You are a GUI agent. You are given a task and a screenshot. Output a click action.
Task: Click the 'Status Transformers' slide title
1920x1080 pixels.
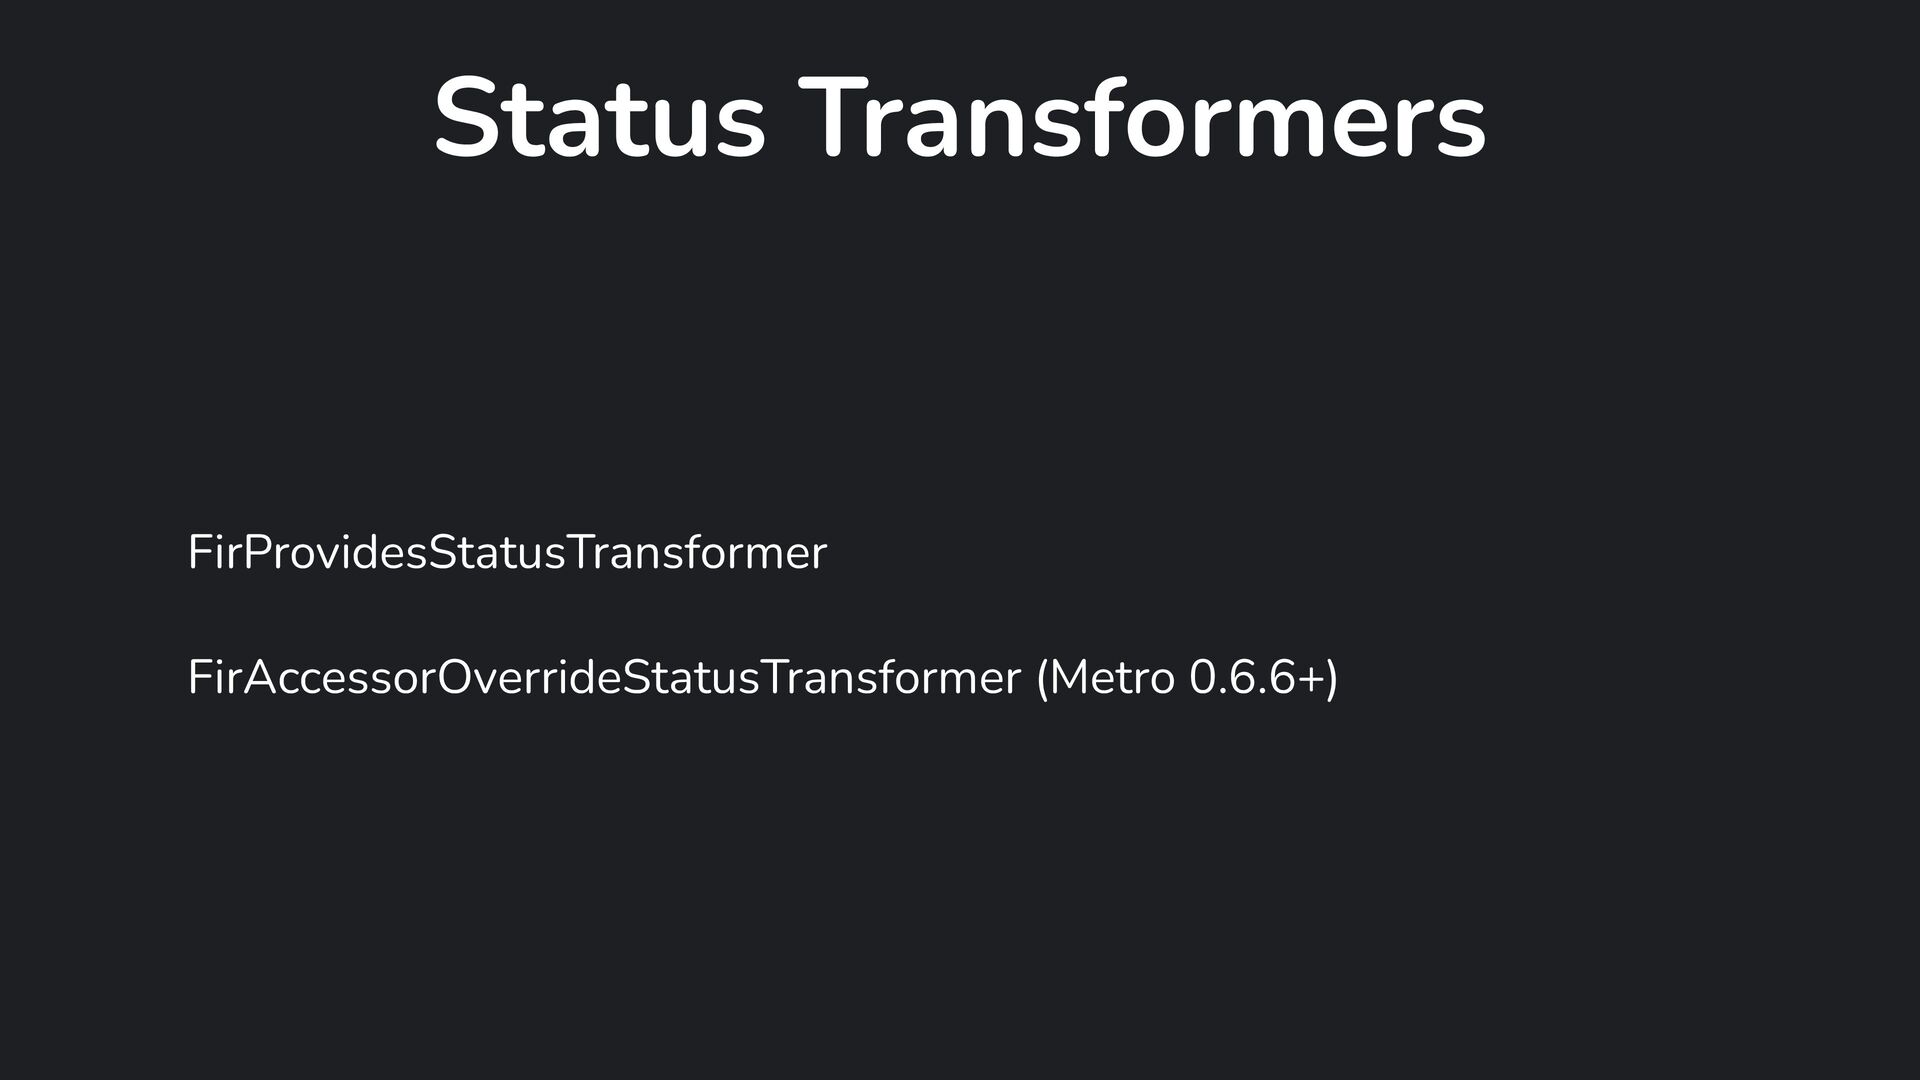pyautogui.click(x=960, y=118)
